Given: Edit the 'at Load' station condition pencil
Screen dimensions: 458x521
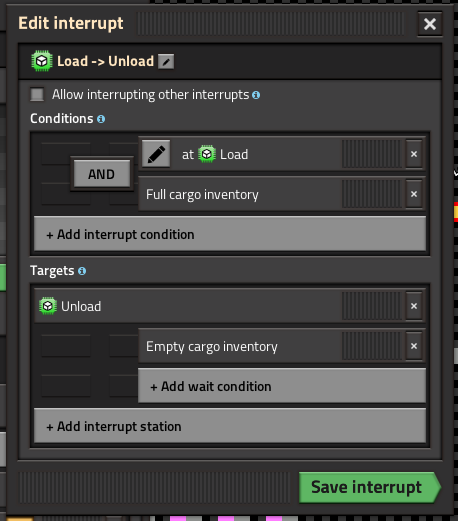Looking at the screenshot, I should click(x=156, y=154).
